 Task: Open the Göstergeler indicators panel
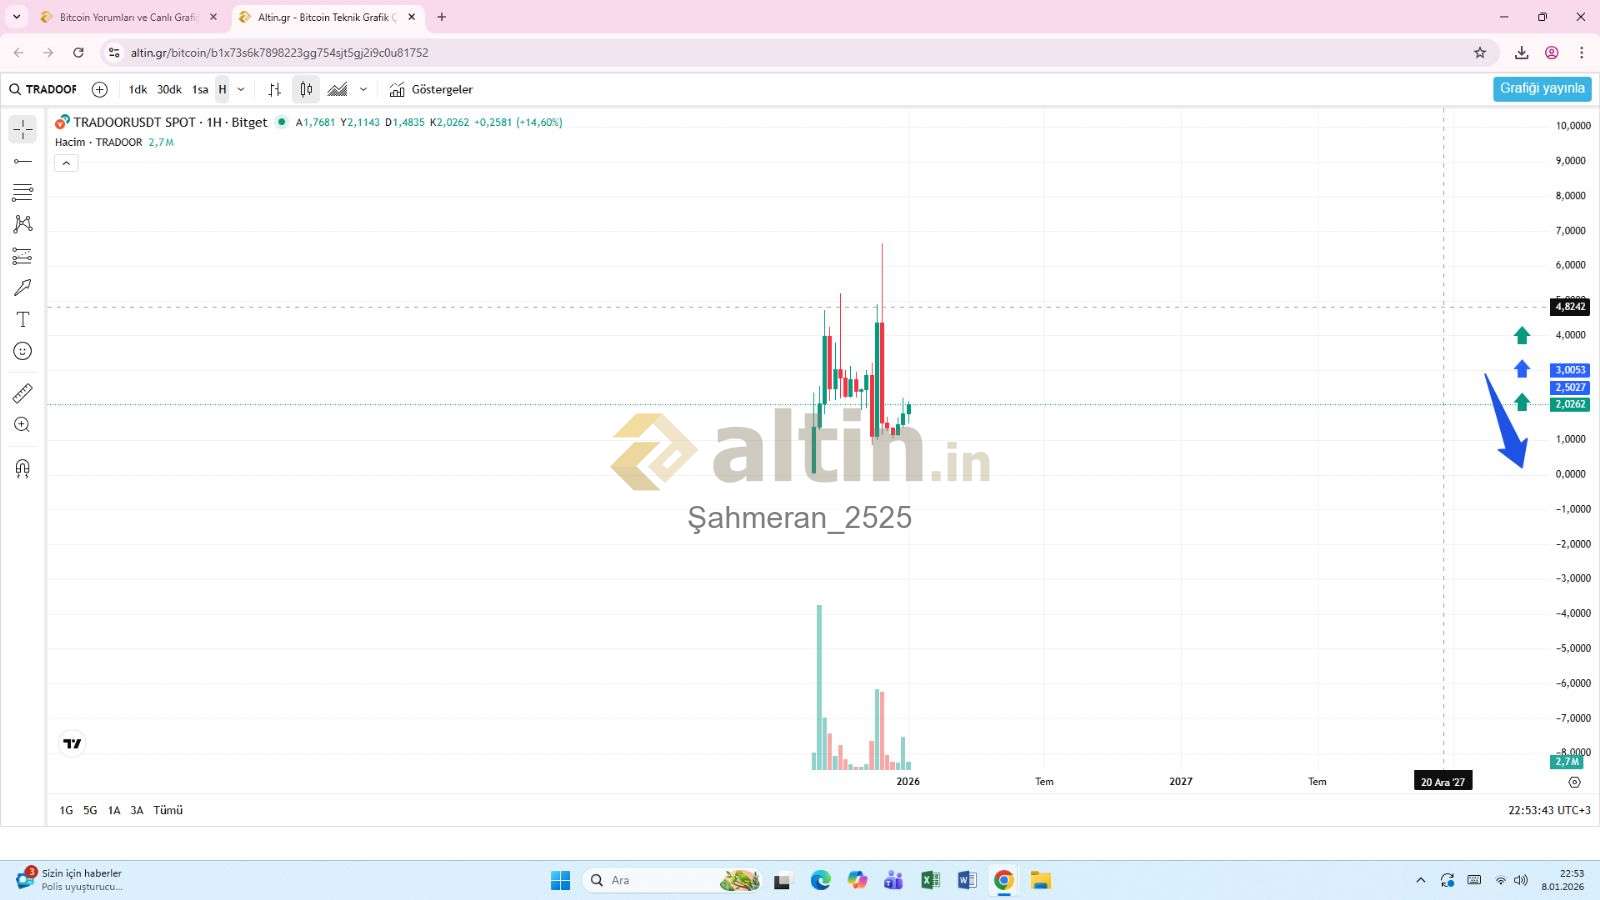431,90
